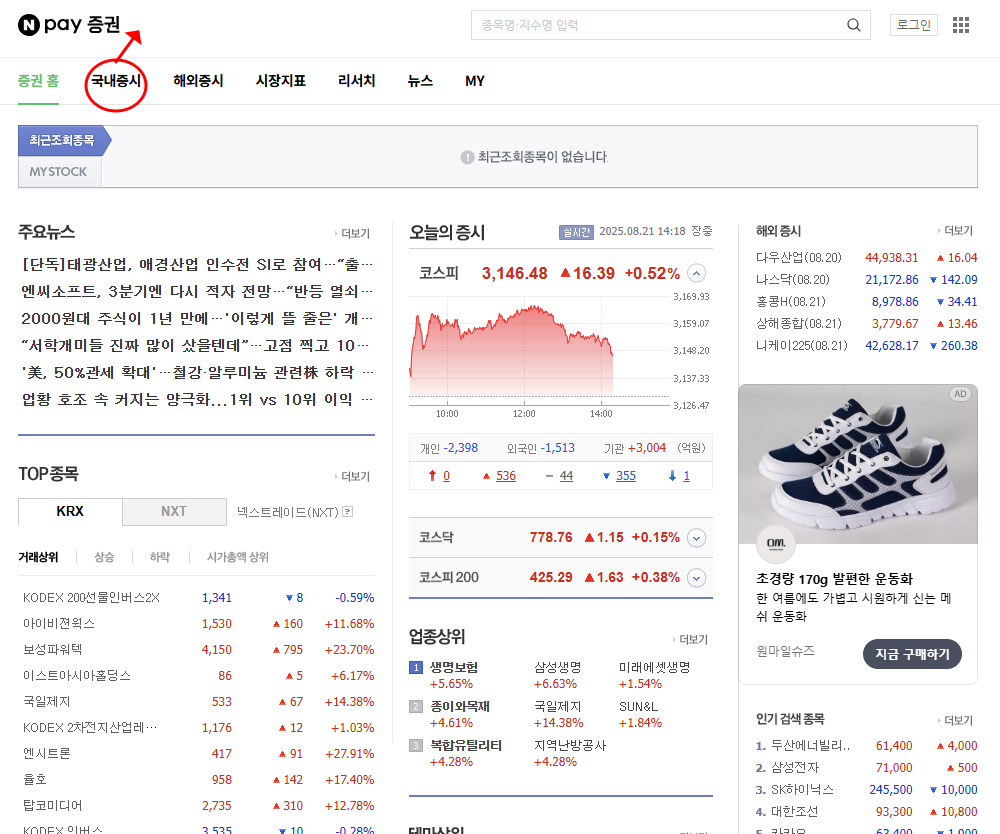1000x834 pixels.
Task: Open the 9-dot apps grid icon
Action: [x=960, y=24]
